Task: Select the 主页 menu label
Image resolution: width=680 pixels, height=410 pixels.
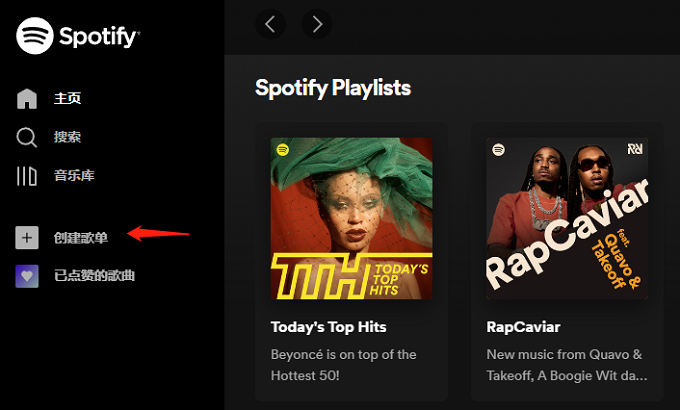Action: point(67,98)
